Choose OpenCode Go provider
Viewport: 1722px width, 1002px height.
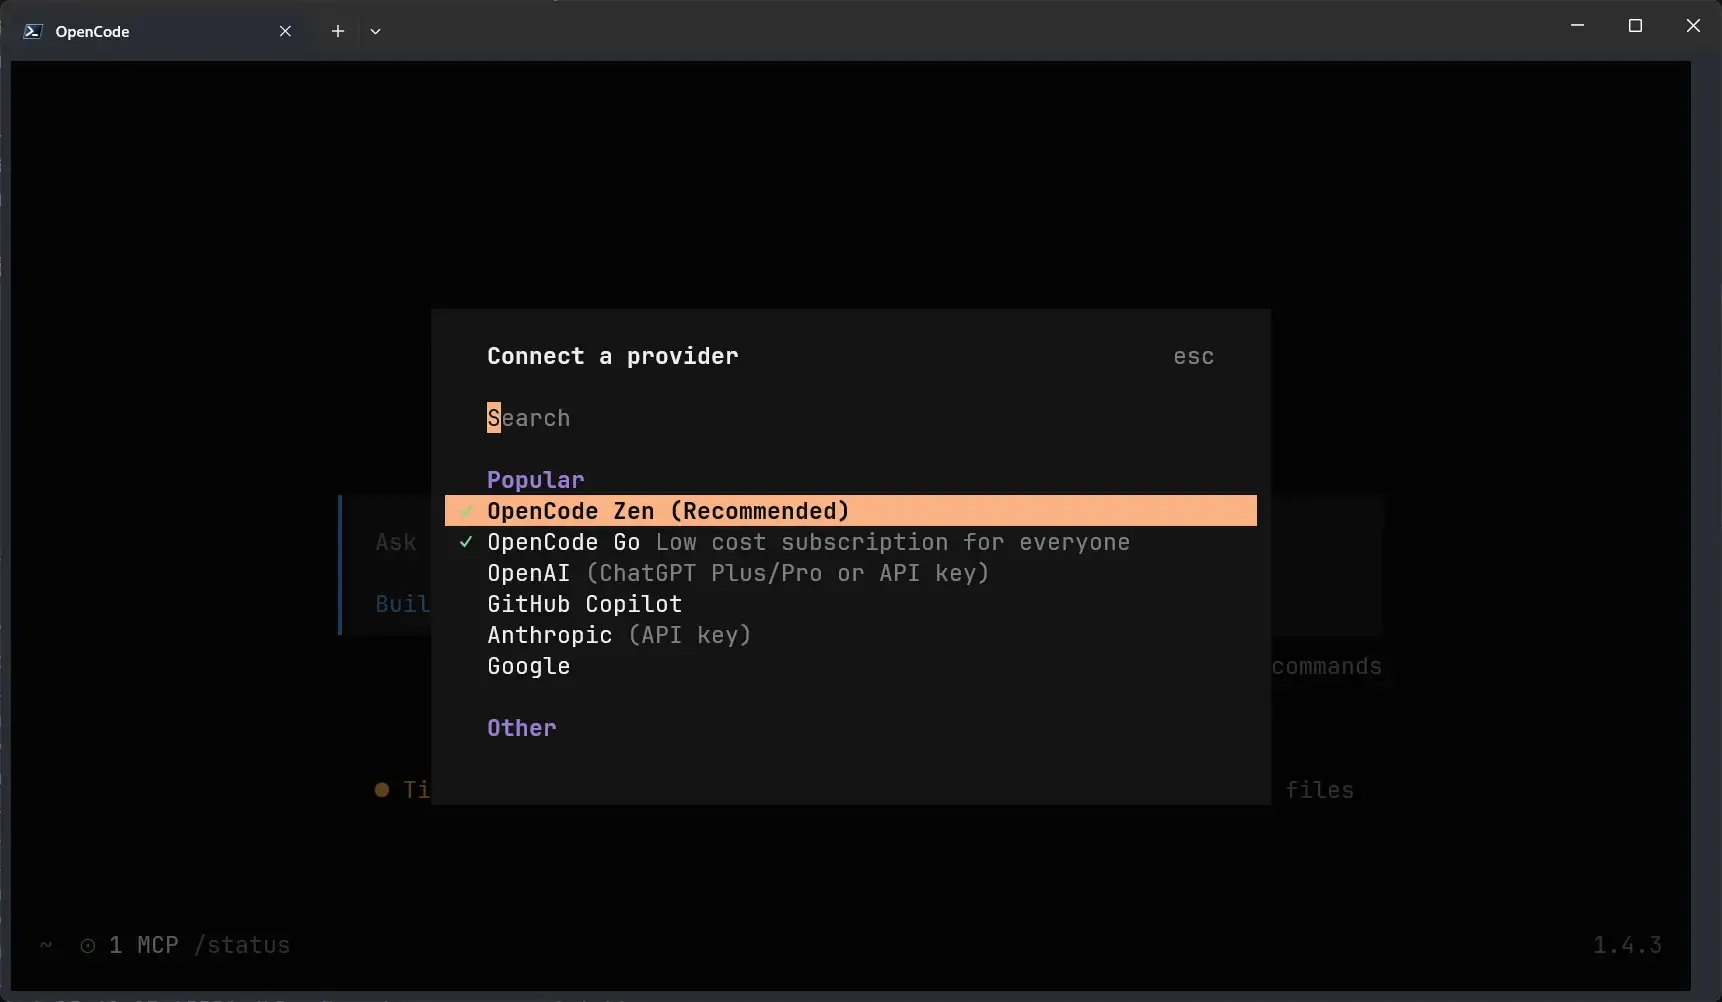click(851, 542)
